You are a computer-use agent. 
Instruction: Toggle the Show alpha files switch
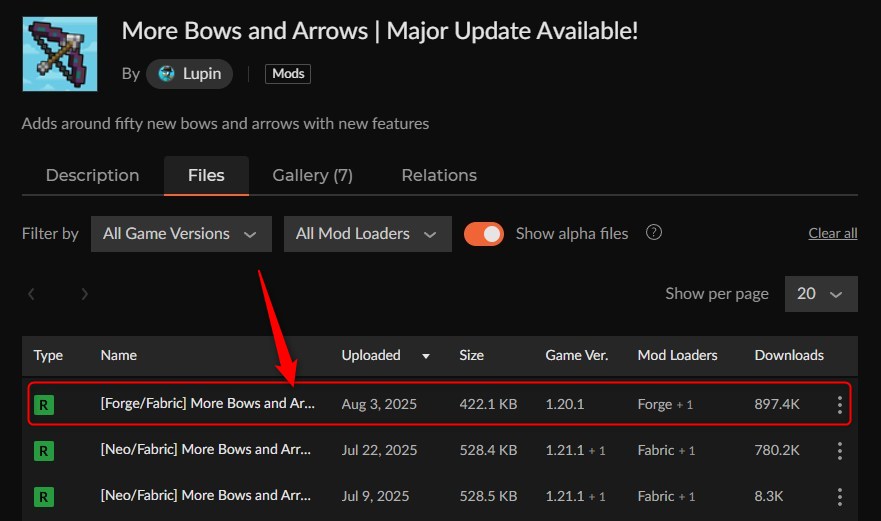[484, 234]
